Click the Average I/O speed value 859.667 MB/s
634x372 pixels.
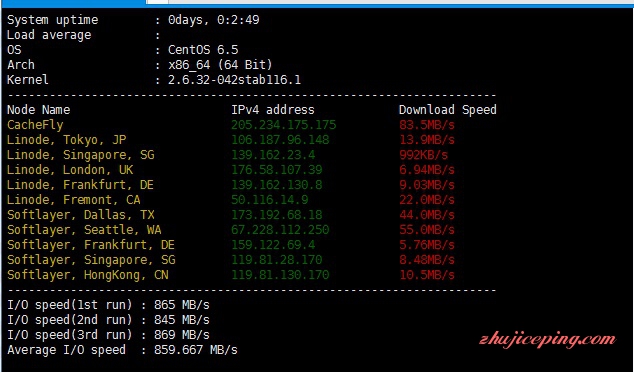196,350
